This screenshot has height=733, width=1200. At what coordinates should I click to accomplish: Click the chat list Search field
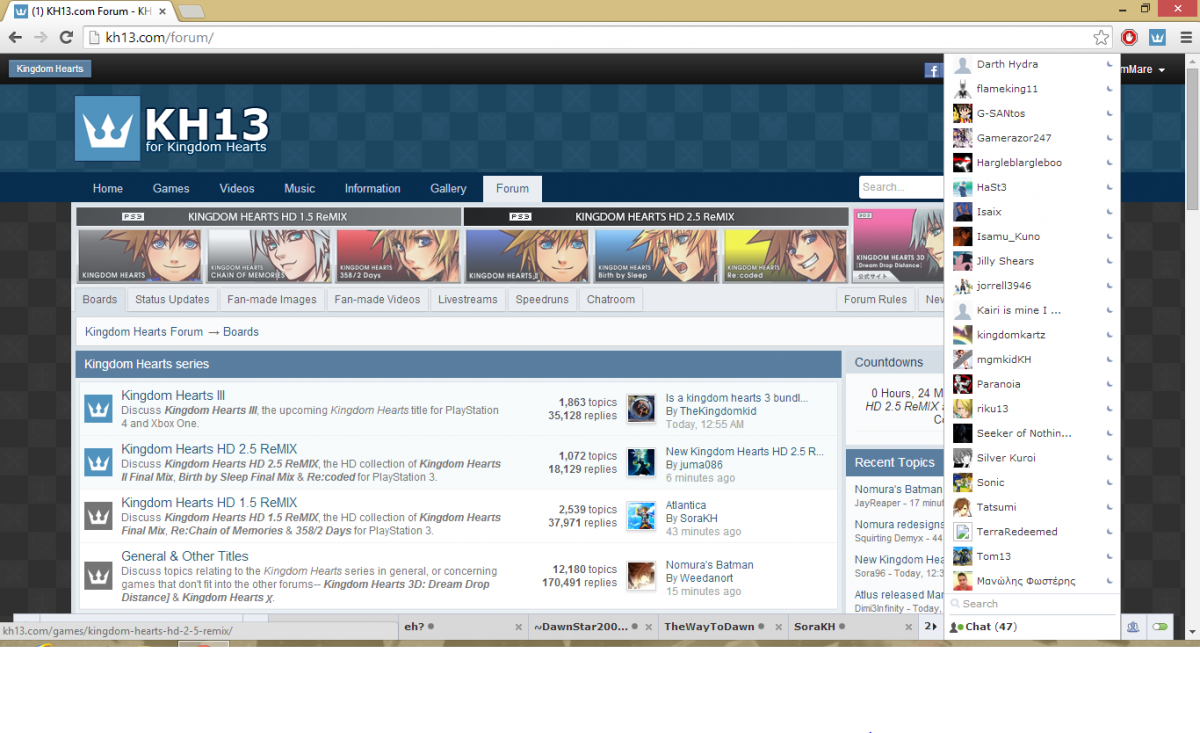pos(1032,604)
